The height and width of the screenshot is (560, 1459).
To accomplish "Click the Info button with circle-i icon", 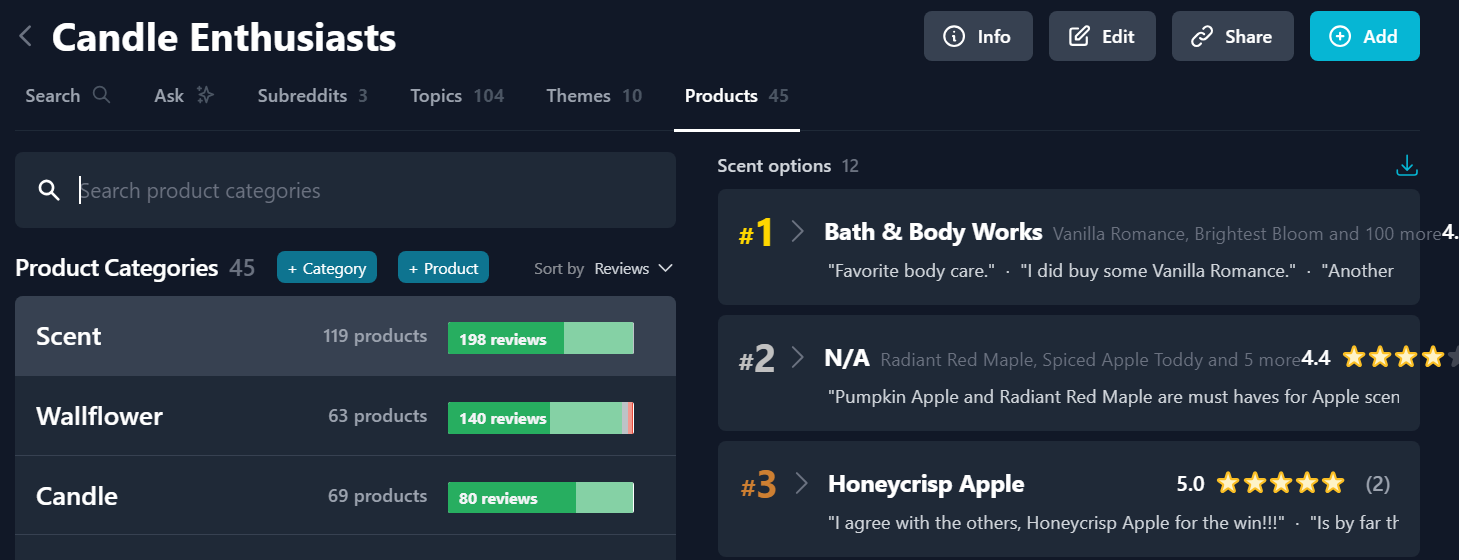I will [x=978, y=36].
